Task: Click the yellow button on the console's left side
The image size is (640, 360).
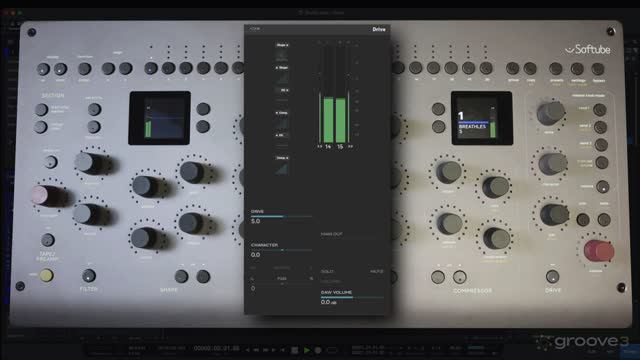Action: (47, 276)
